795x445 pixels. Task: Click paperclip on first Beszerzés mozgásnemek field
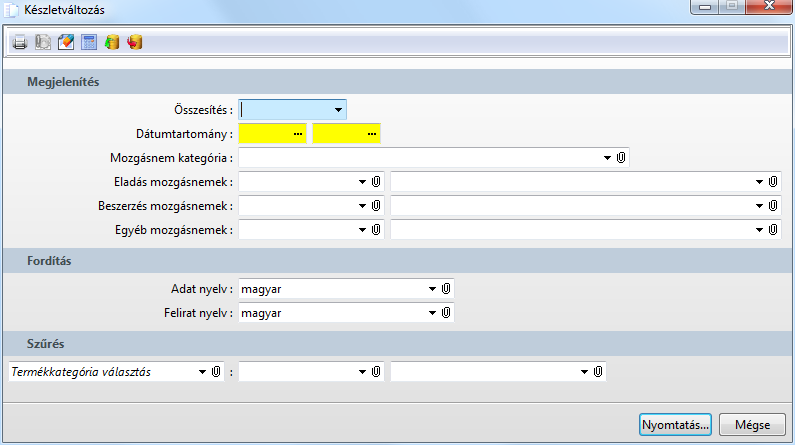(376, 206)
